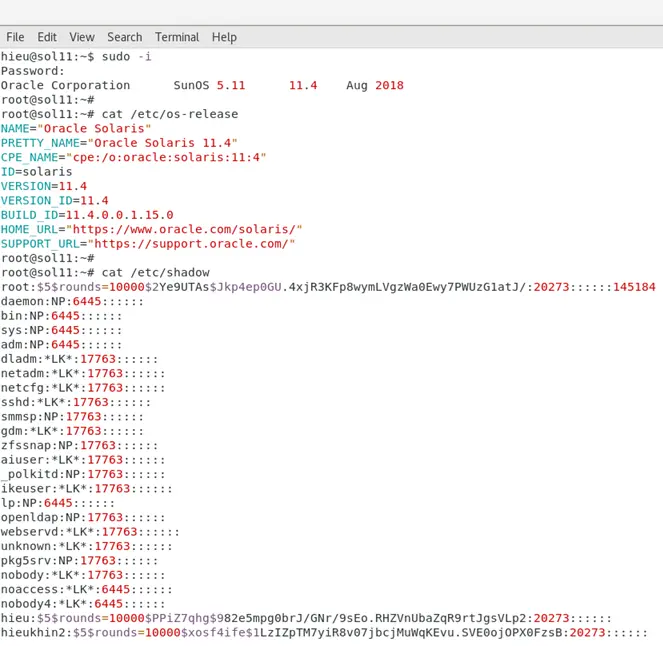Click the 'cat /etc/os-release' command
Screen dimensions: 663x646
point(170,114)
